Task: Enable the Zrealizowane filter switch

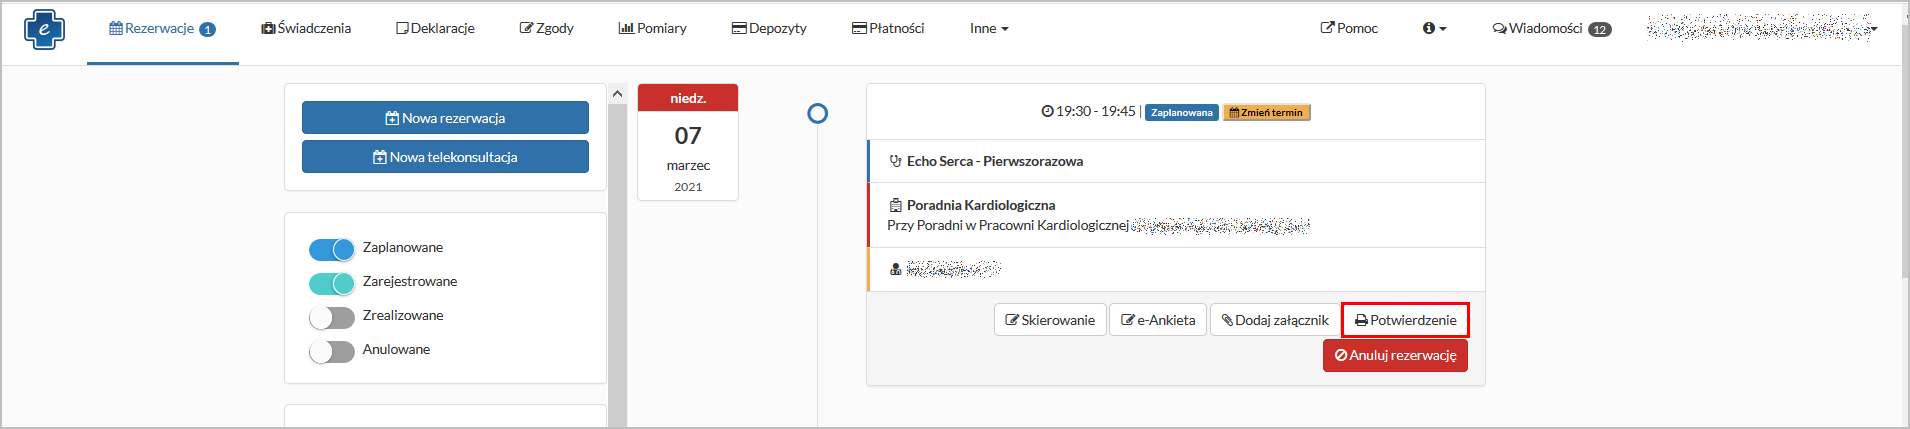Action: tap(331, 317)
